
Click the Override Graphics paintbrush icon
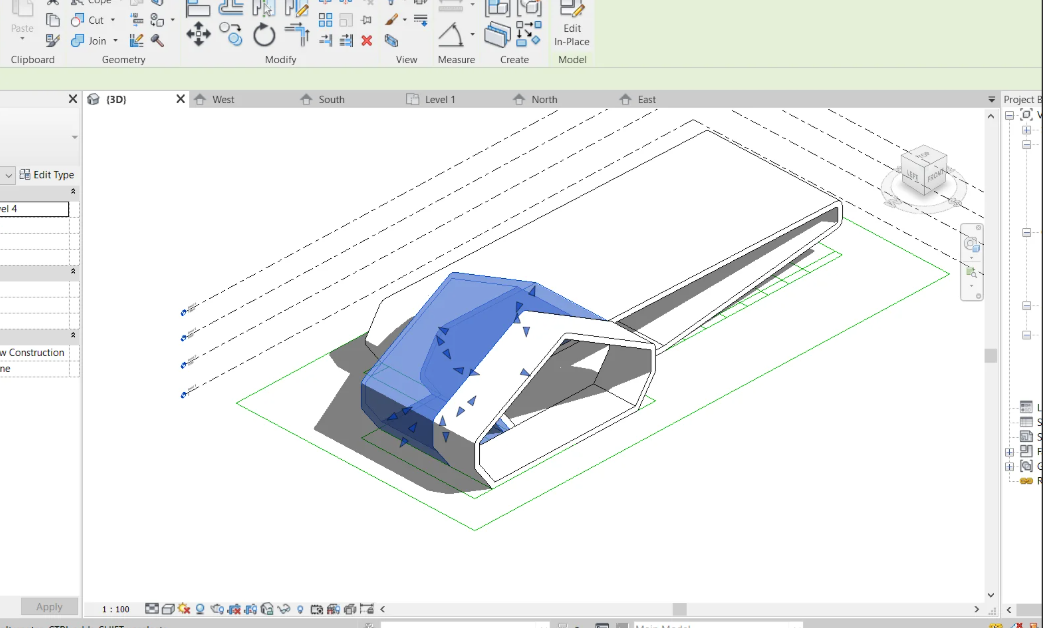pyautogui.click(x=391, y=20)
